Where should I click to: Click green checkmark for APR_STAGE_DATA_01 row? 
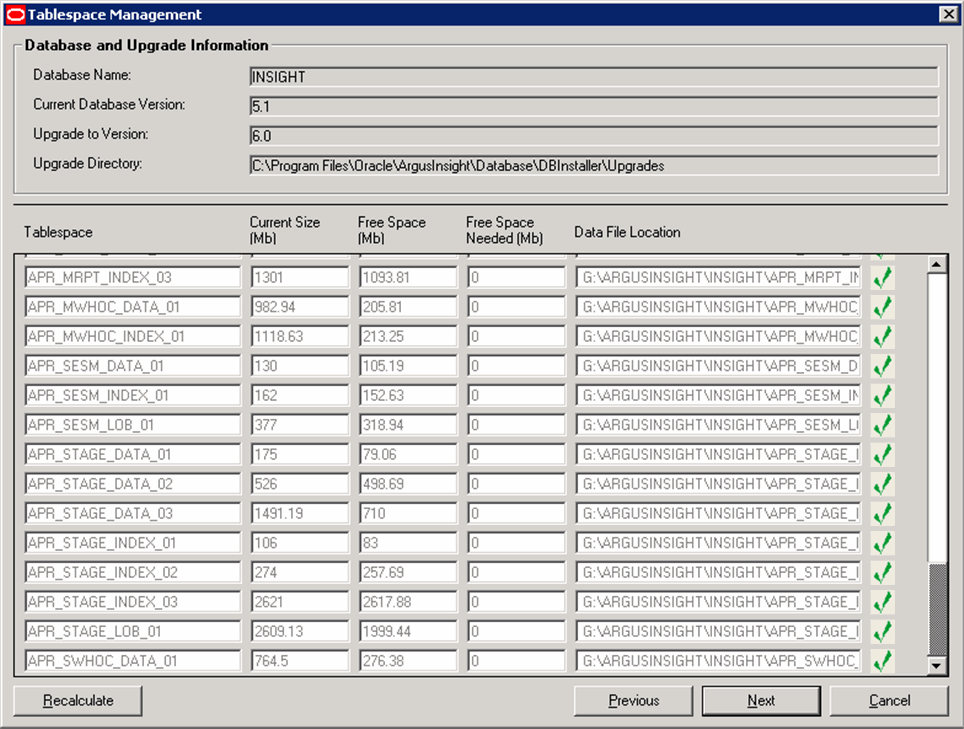[882, 455]
